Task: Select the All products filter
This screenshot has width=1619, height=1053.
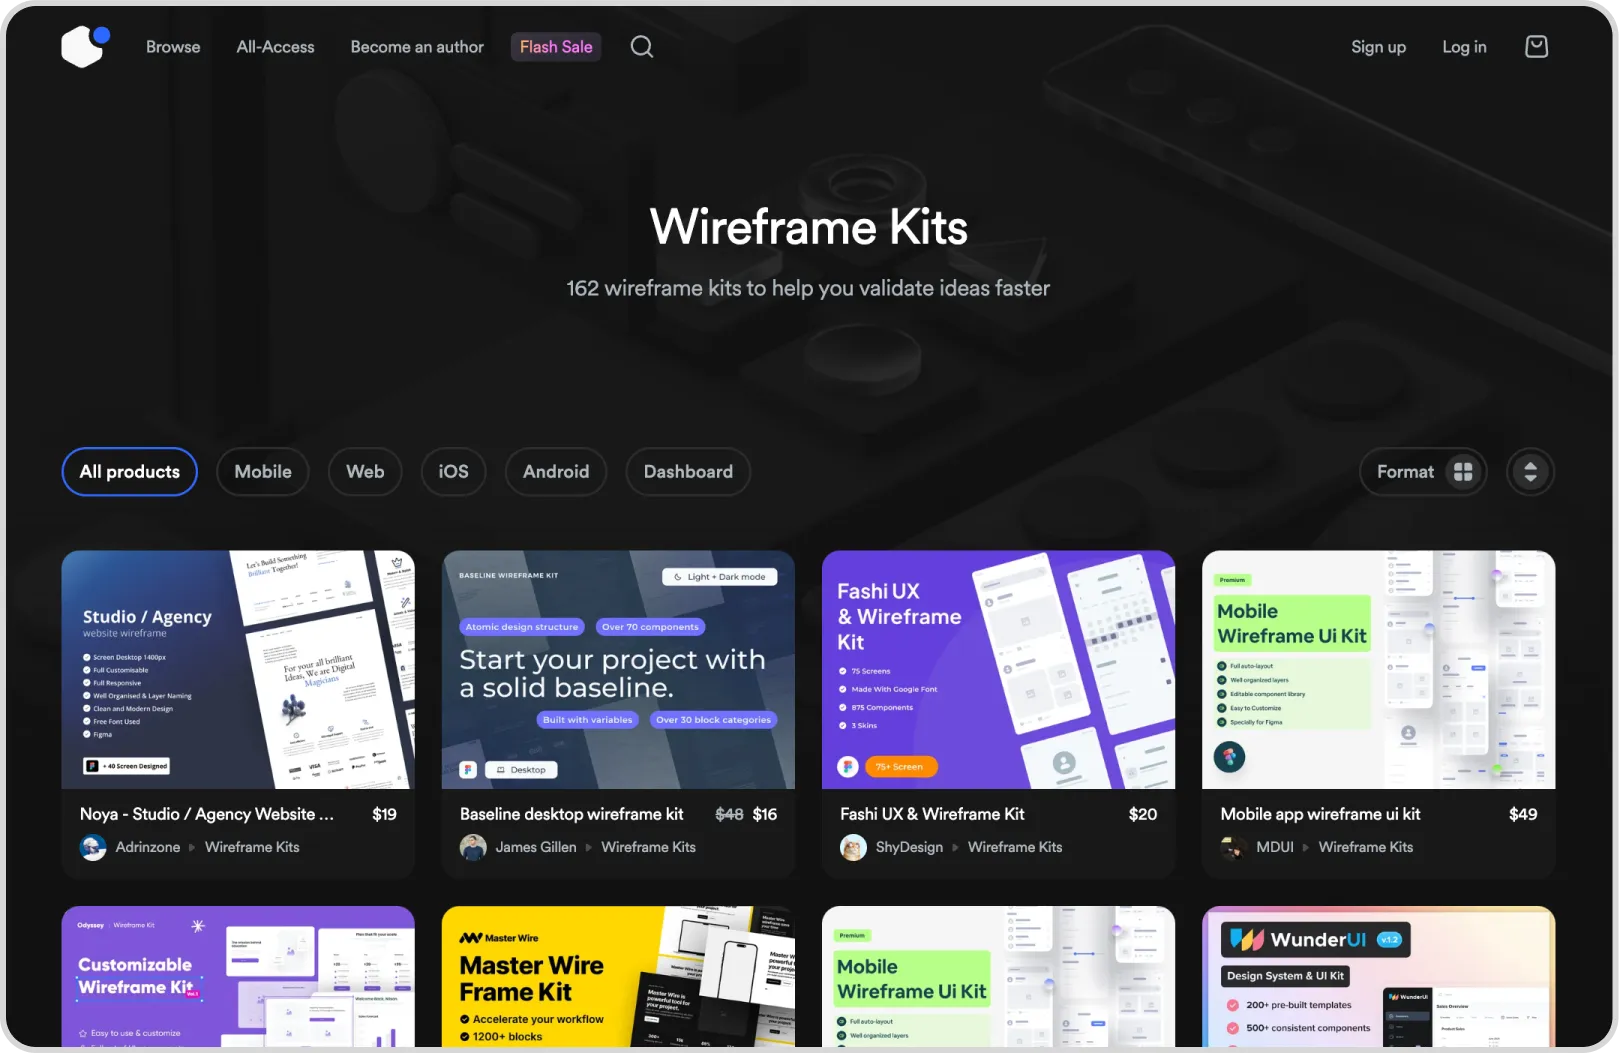Action: [130, 472]
